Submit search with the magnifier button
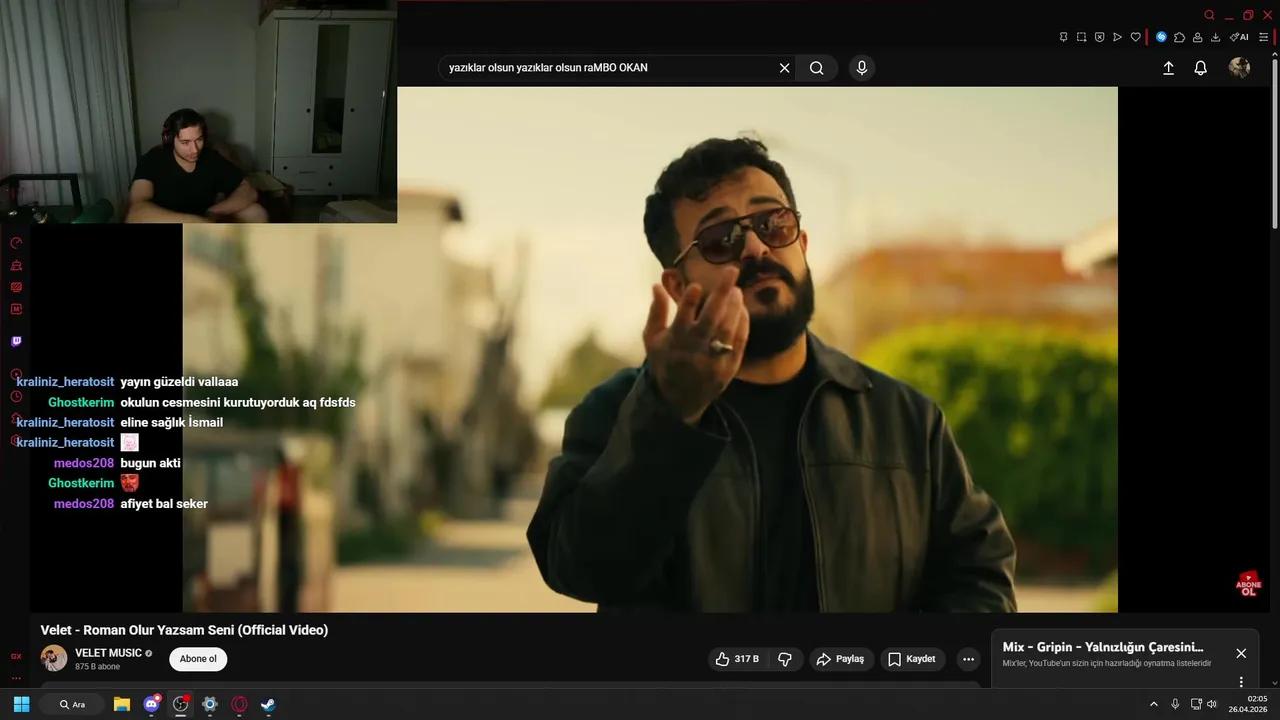 pos(817,68)
